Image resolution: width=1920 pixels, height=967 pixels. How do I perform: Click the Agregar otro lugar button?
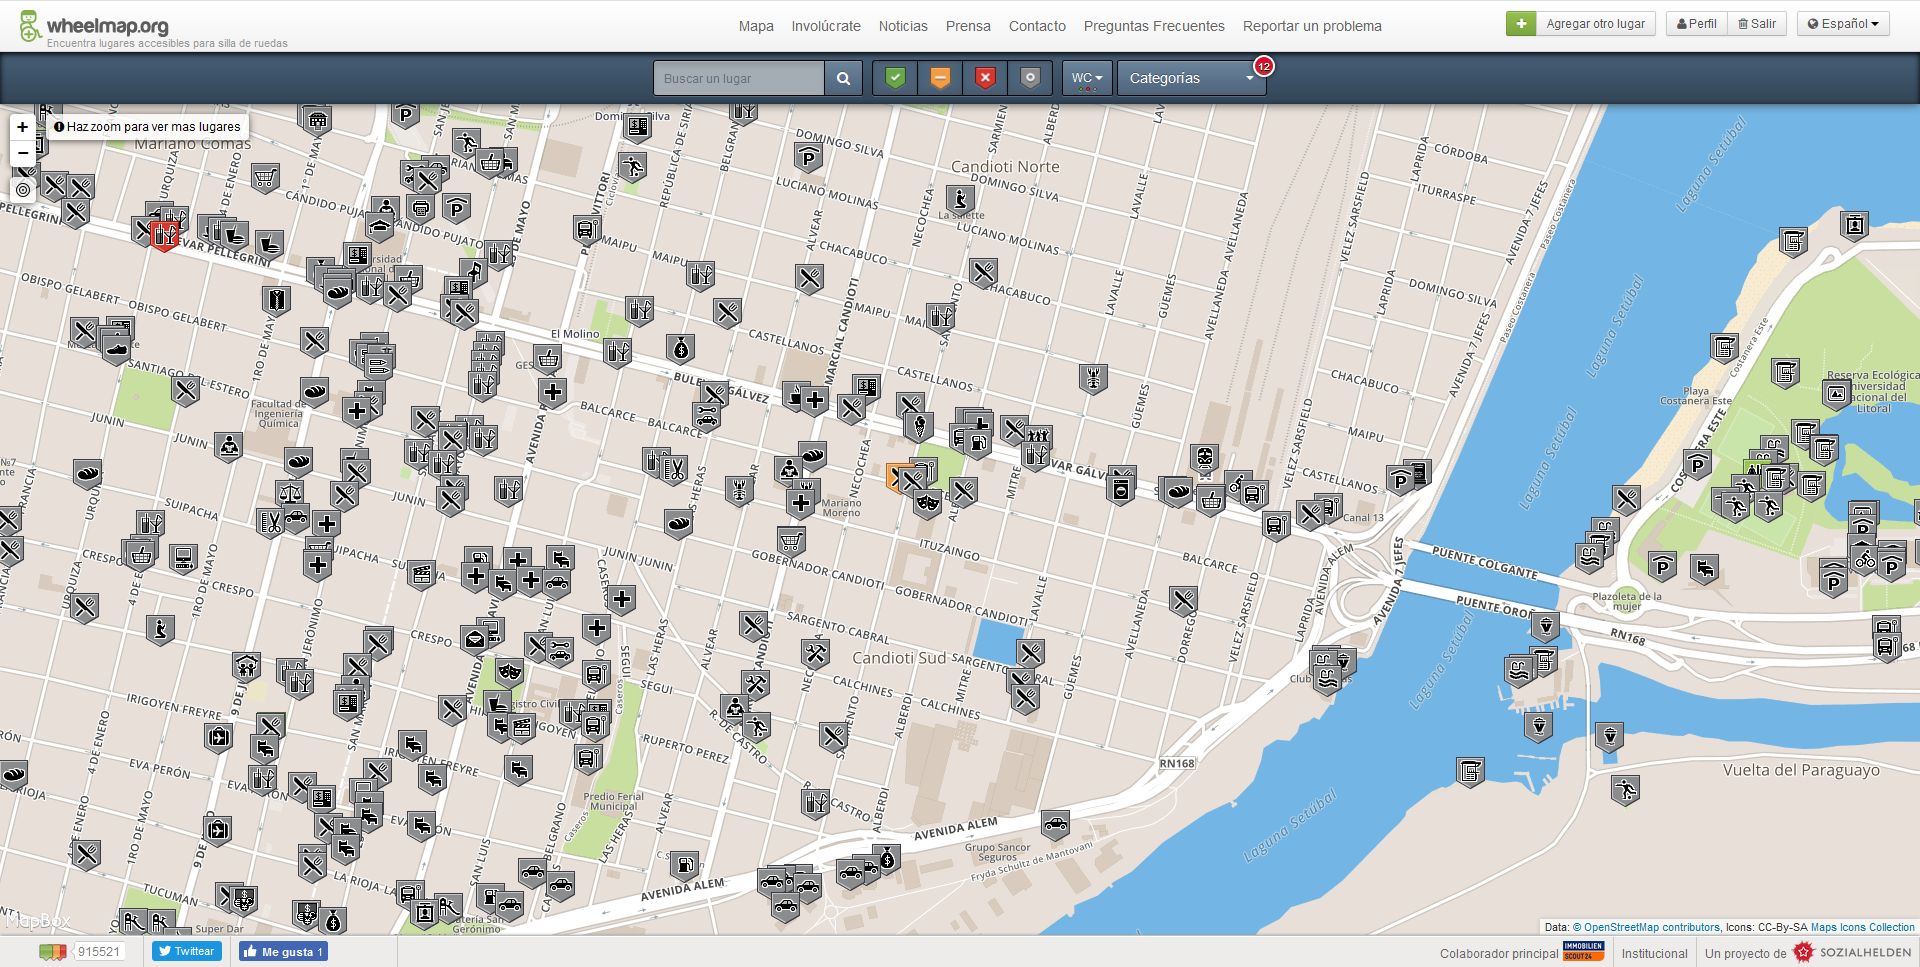tap(1581, 24)
